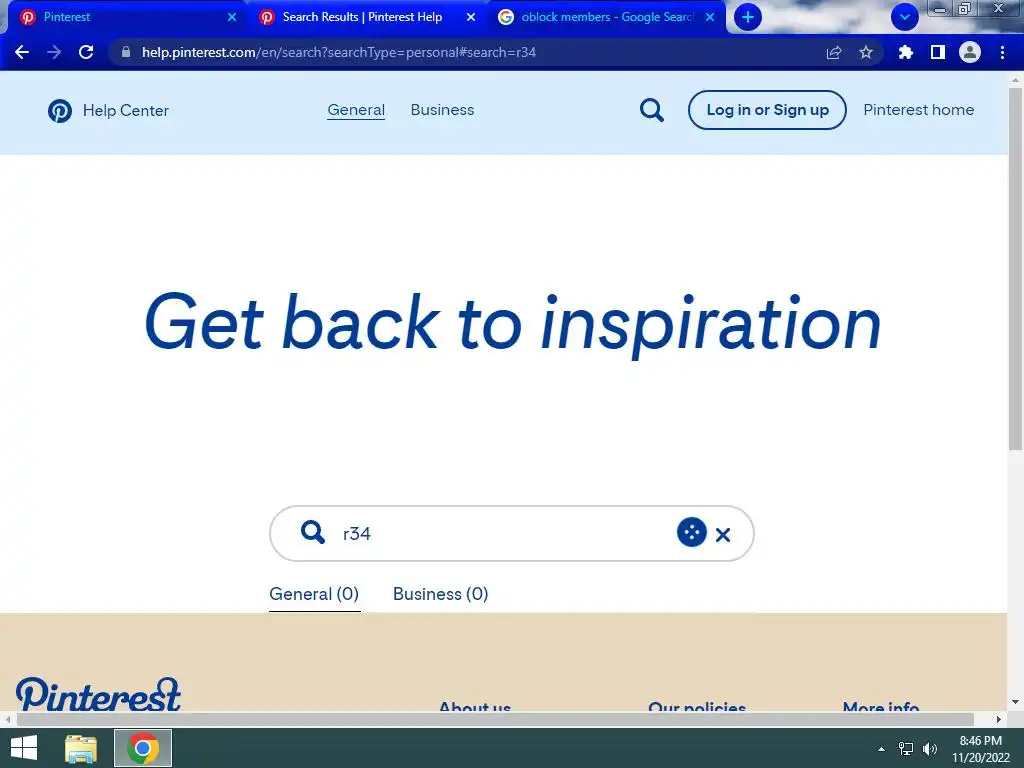Click the scroll left arrow
Screen dimensions: 1024x768
7,719
